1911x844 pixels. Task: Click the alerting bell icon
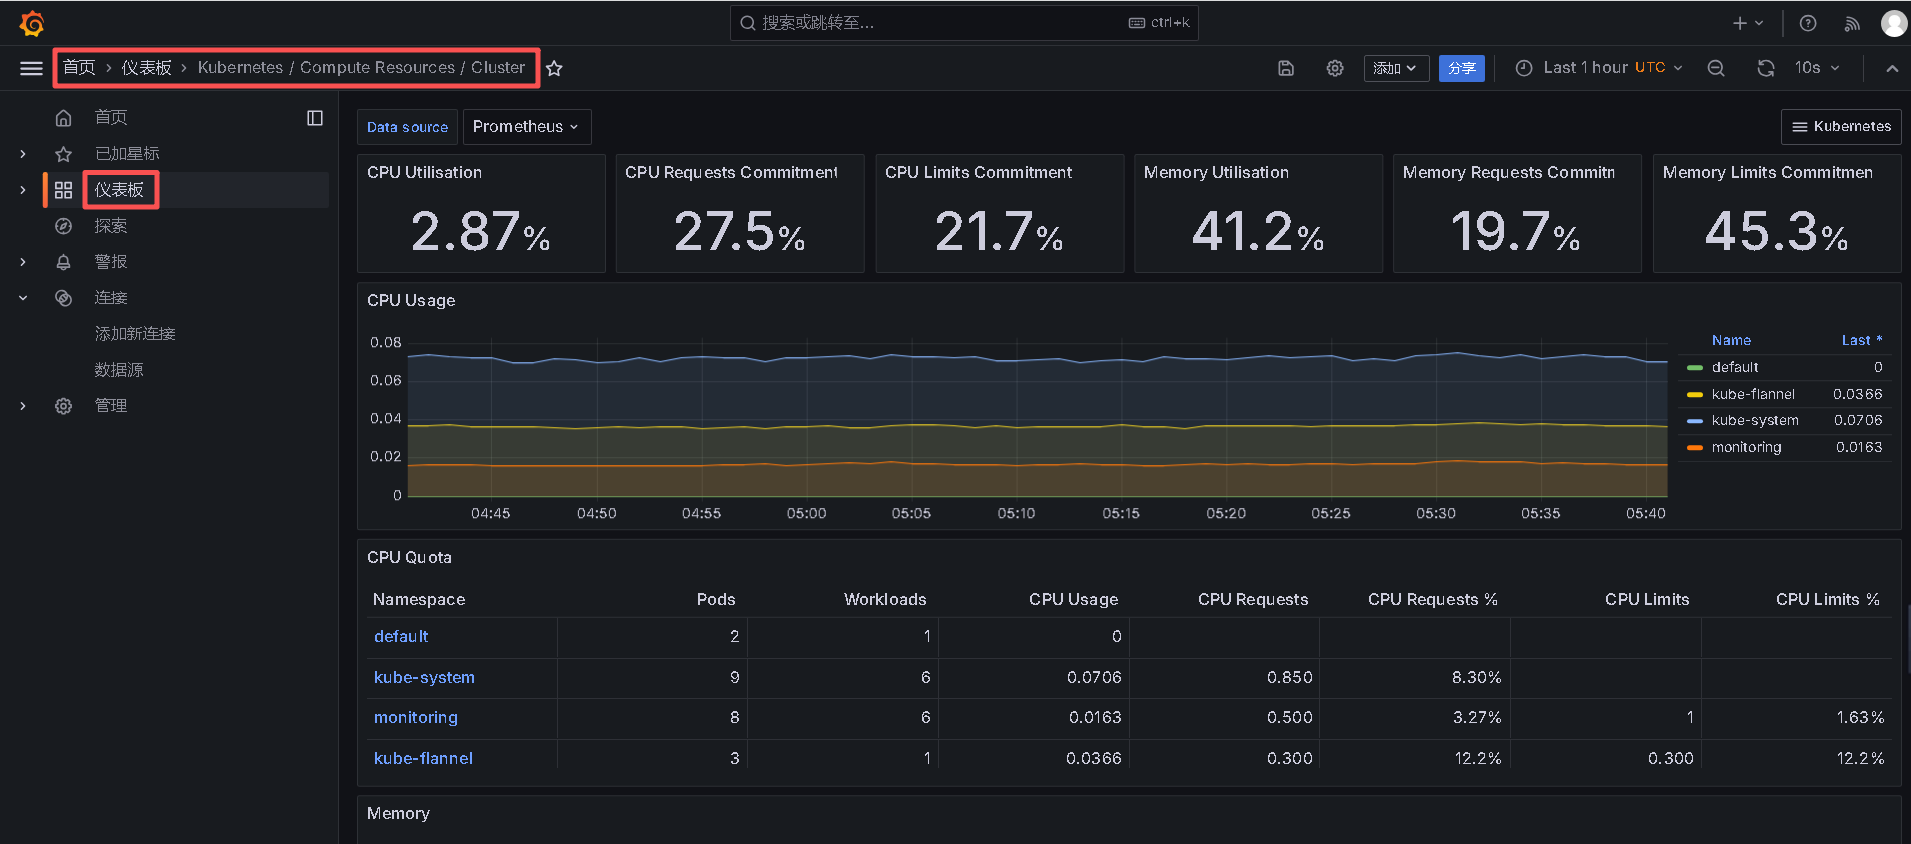63,262
